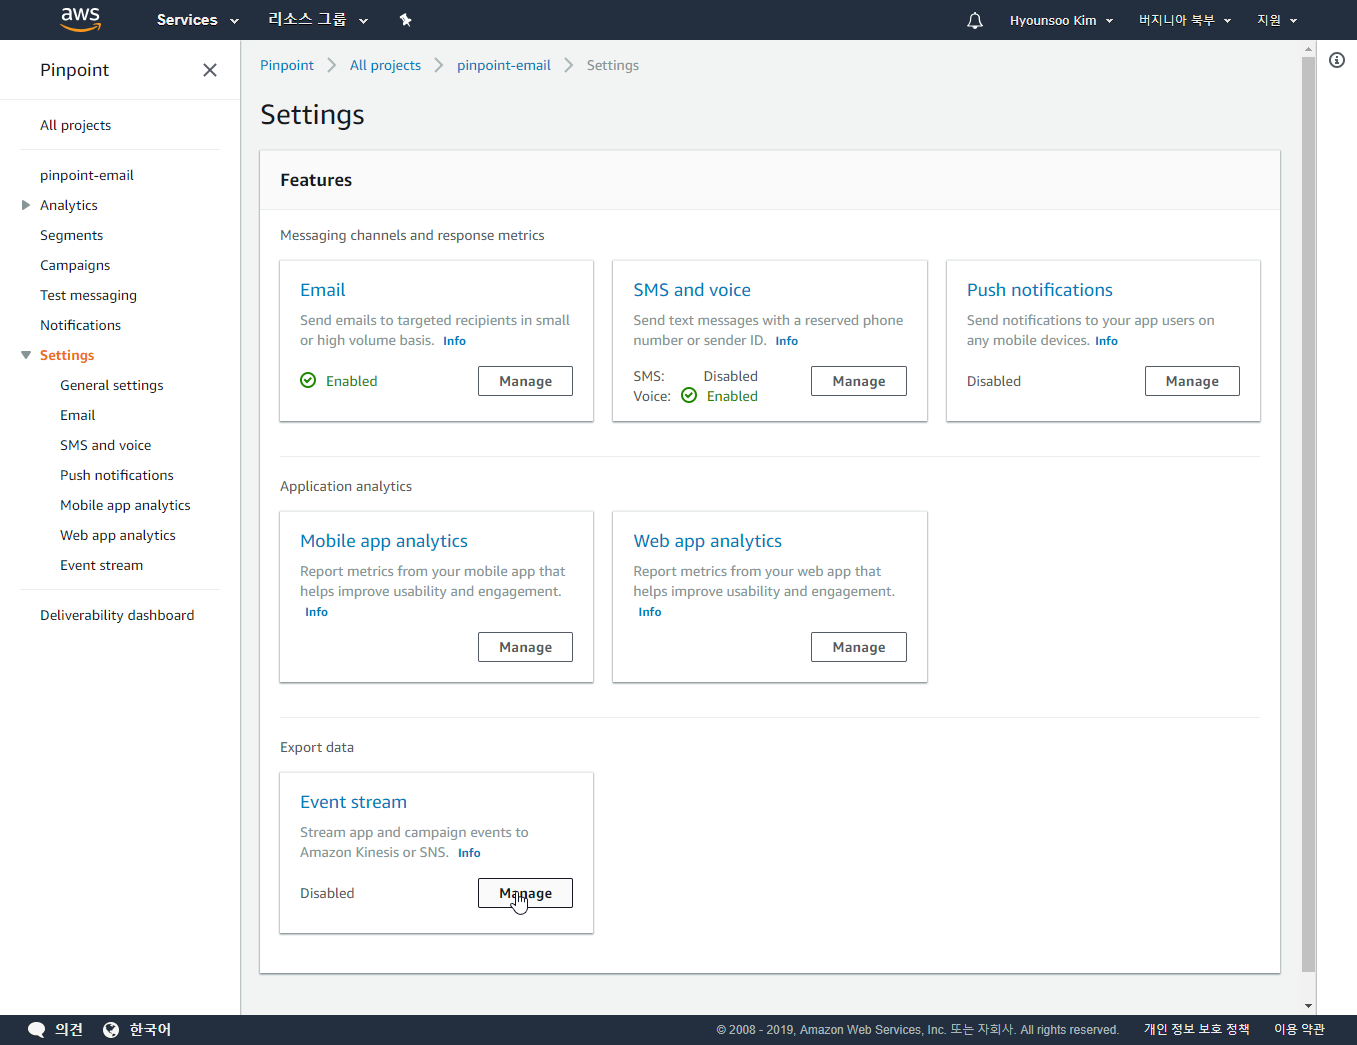Open Deliverability dashboard in sidebar

coord(117,615)
